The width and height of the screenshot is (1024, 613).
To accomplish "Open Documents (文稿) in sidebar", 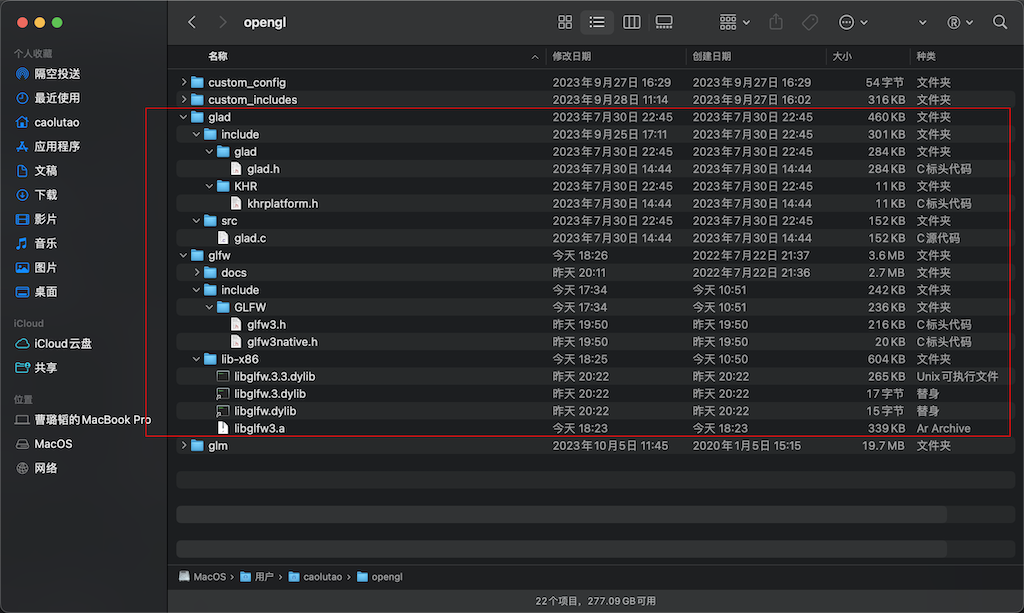I will 36,170.
